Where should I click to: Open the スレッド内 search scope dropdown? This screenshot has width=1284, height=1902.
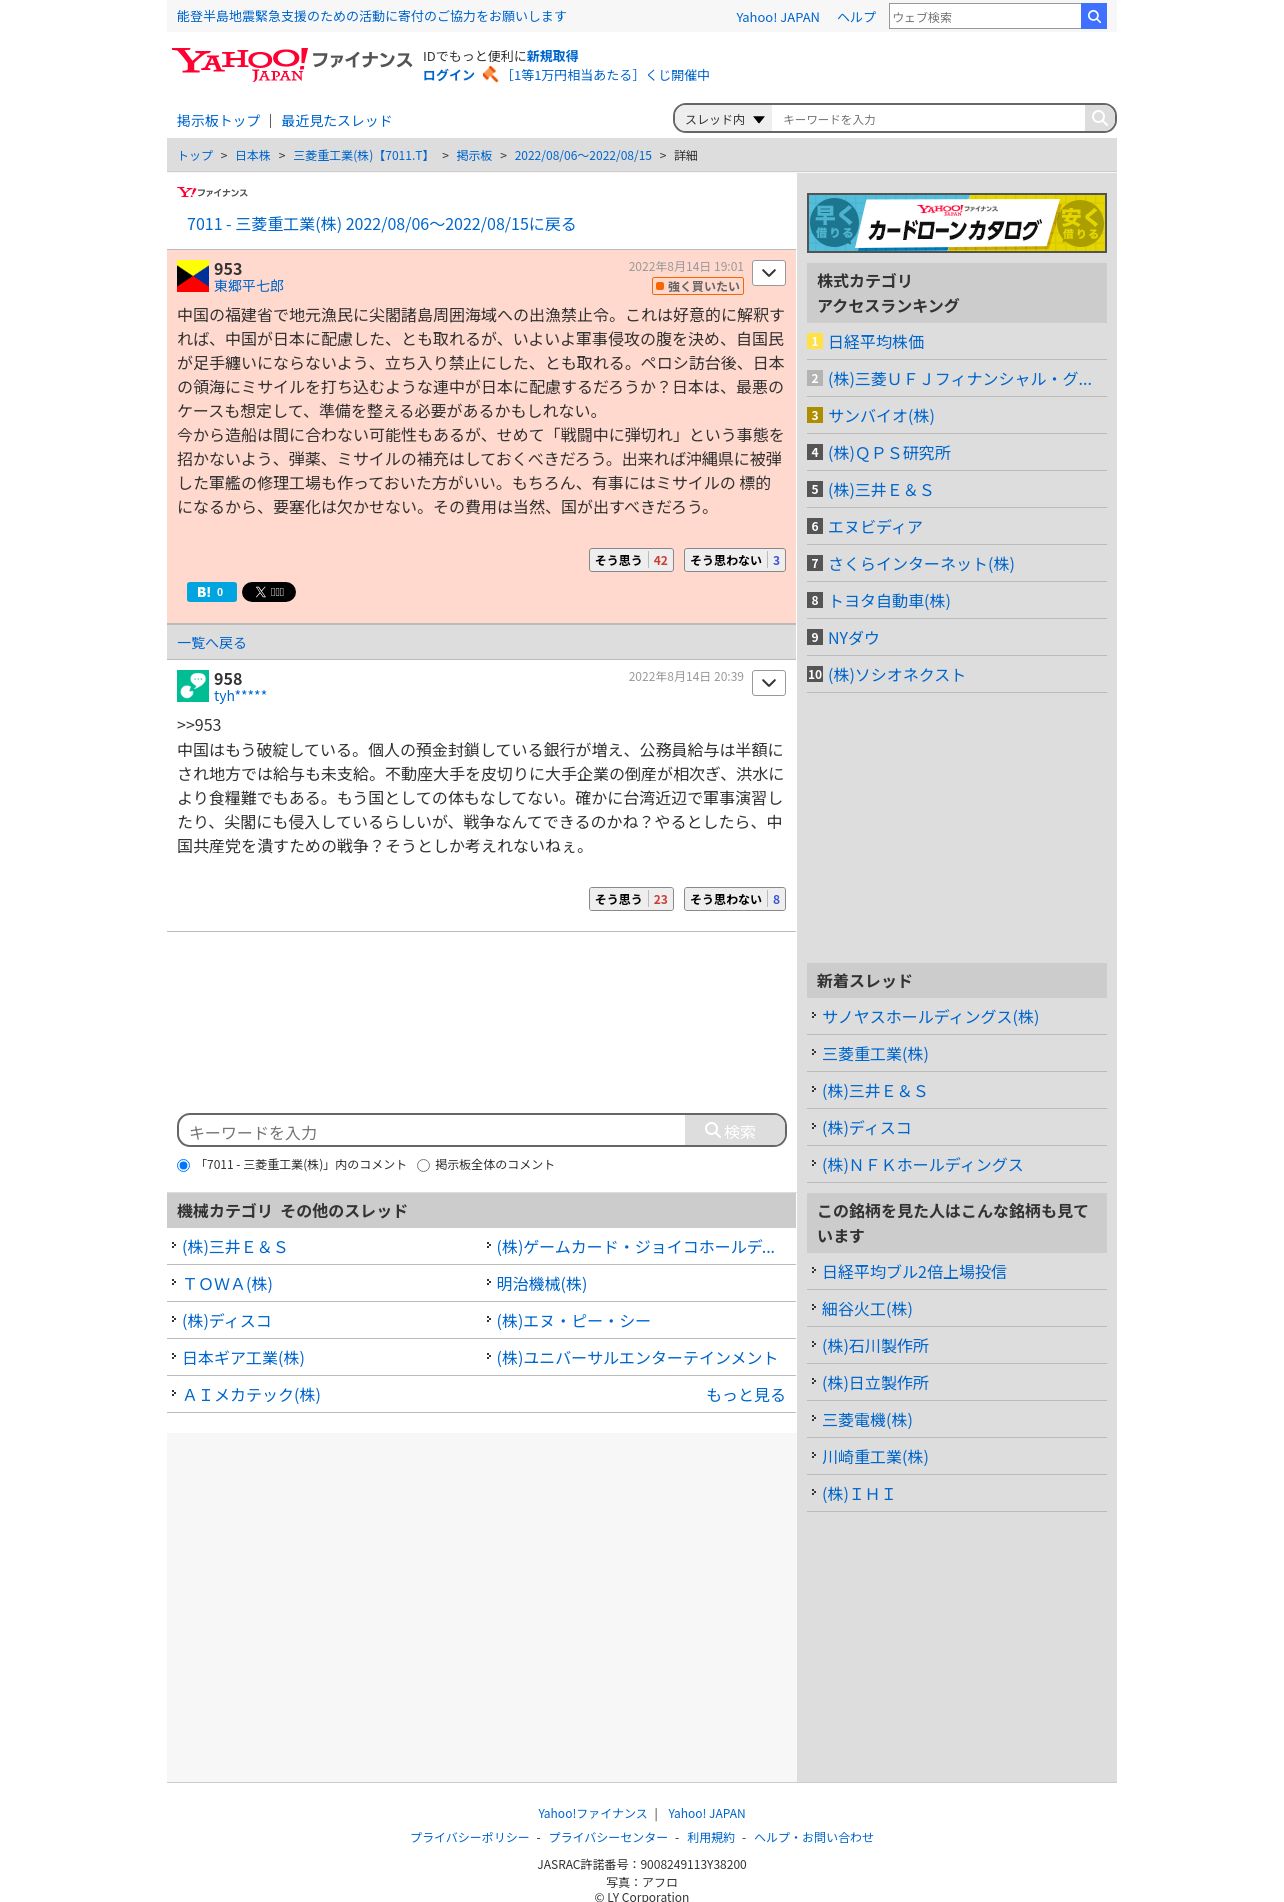pos(724,119)
